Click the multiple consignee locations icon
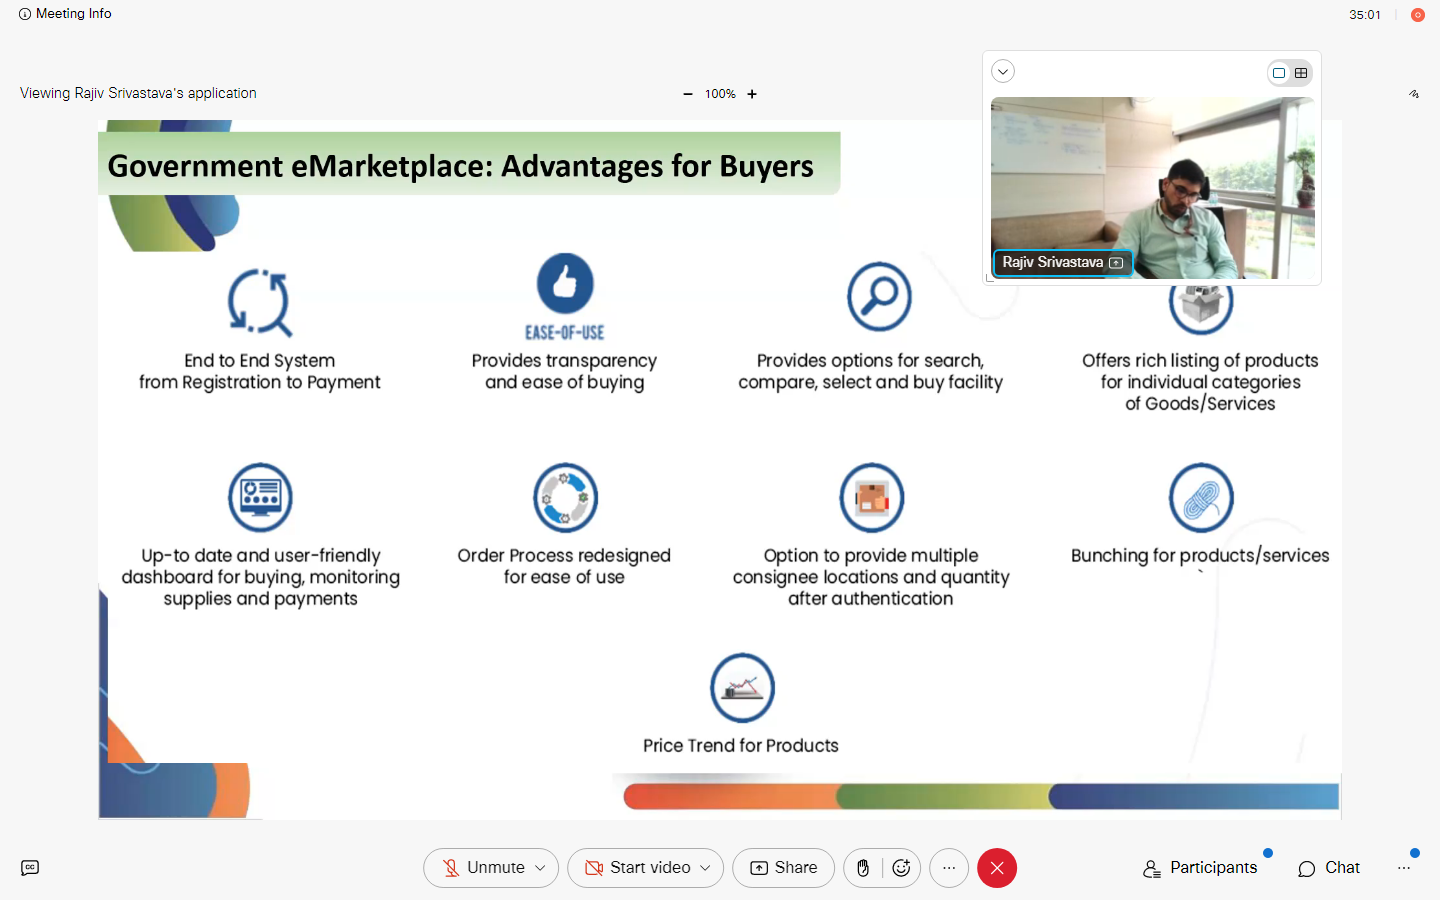Viewport: 1440px width, 900px height. pos(871,498)
